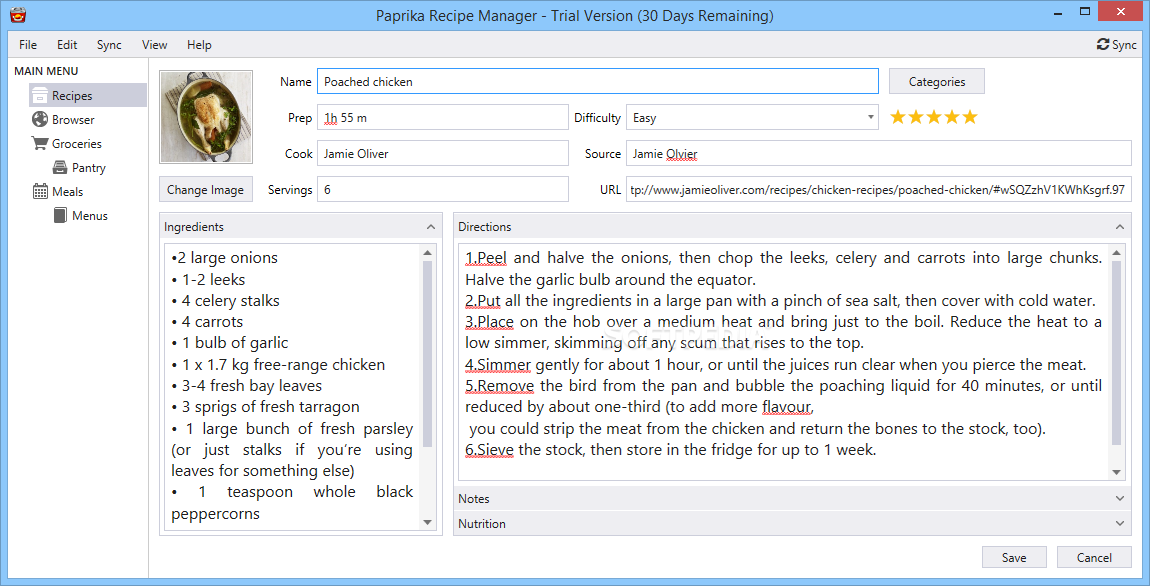
Task: Click the Categories button
Action: click(937, 81)
